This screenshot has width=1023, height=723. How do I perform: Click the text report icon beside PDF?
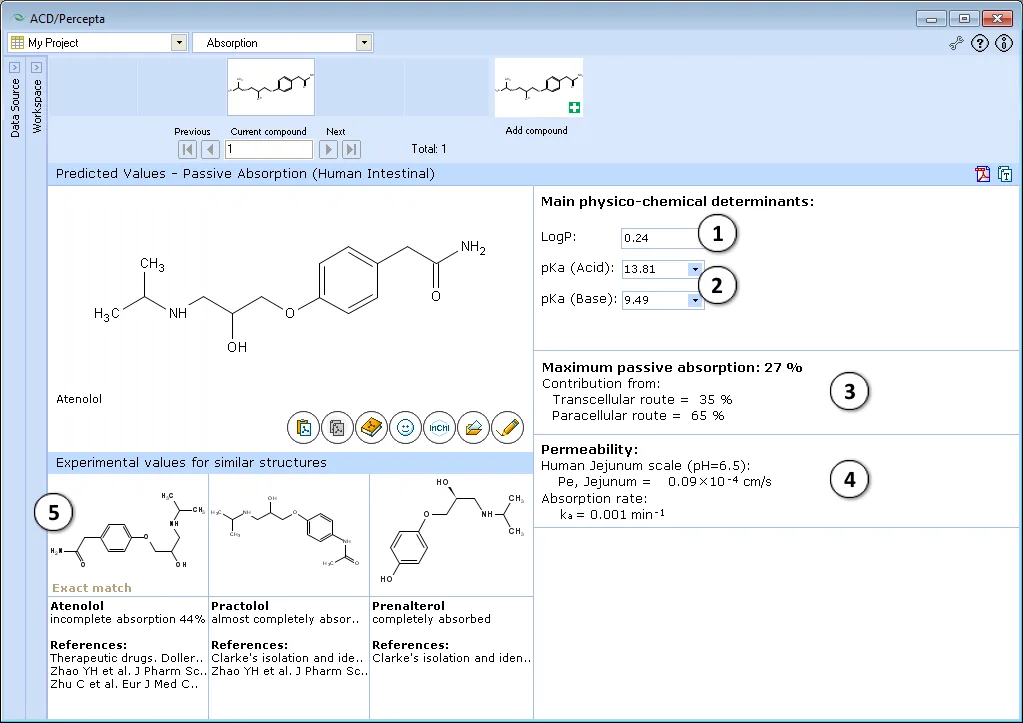tap(1005, 174)
